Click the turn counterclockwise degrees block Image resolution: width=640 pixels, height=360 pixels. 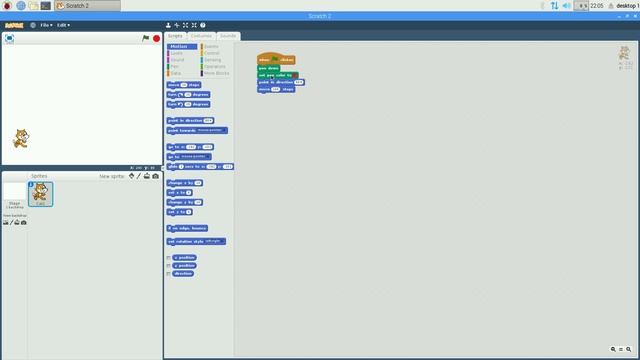coord(189,104)
